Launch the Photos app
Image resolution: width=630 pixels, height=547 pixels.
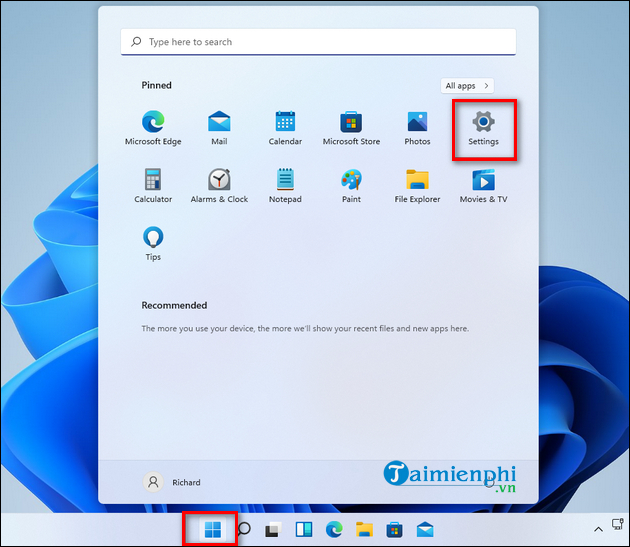[417, 123]
